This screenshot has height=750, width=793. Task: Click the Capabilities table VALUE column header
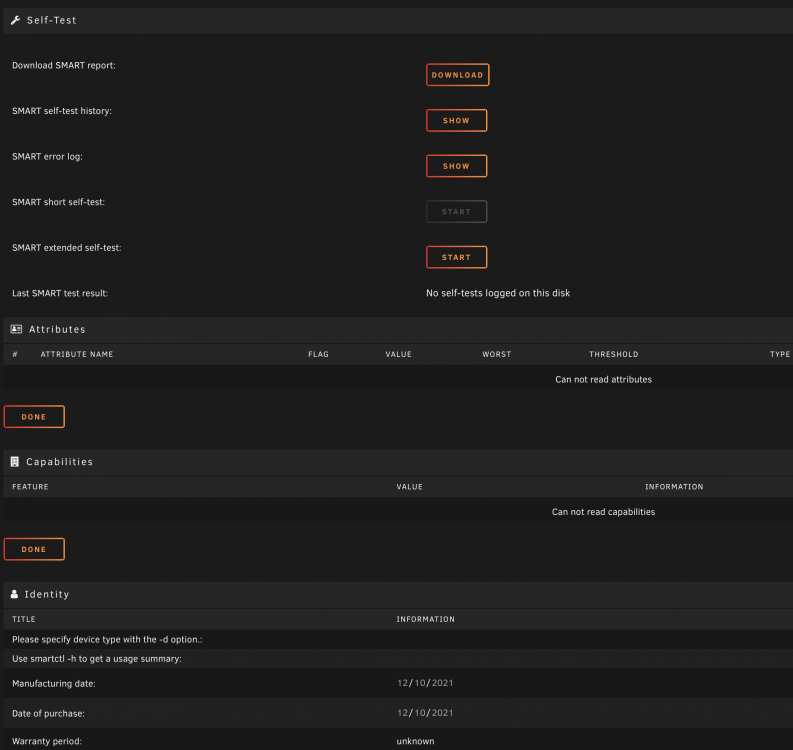click(410, 487)
